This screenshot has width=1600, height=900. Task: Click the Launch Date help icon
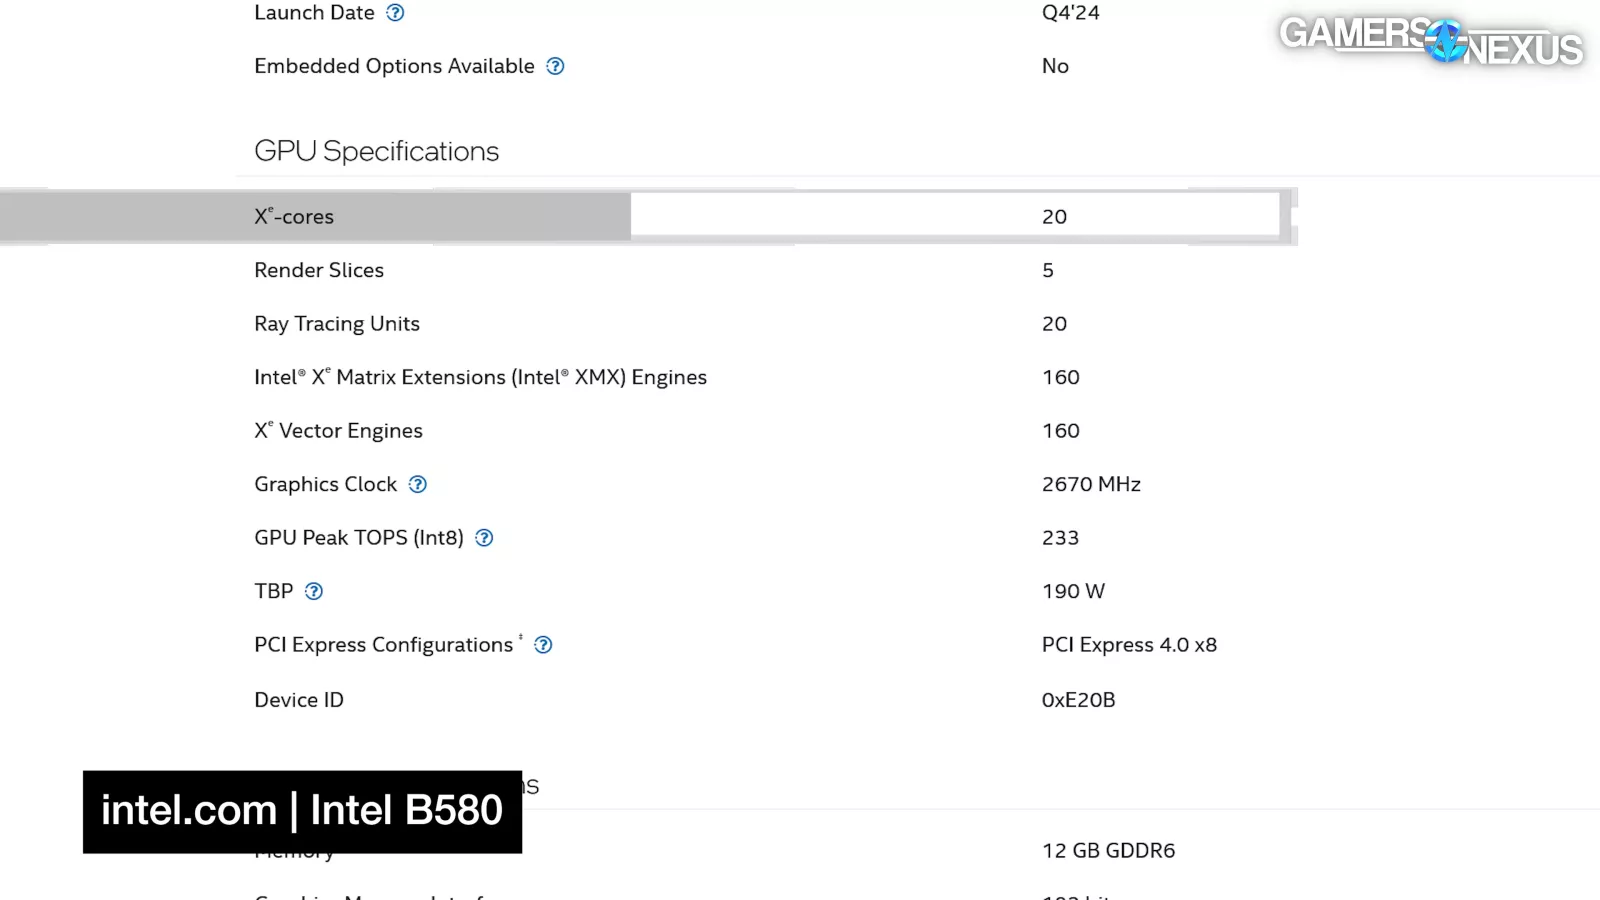[x=395, y=13]
